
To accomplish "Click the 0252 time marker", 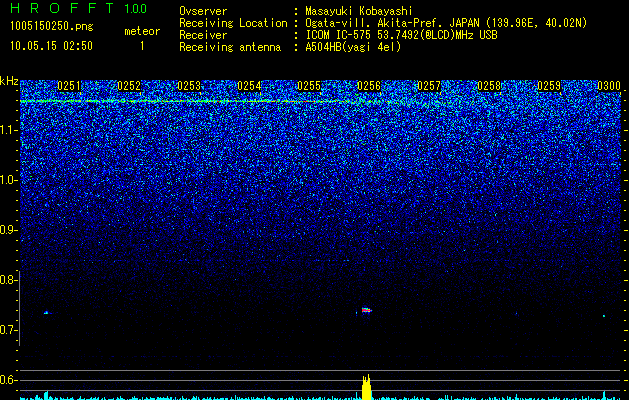I will pyautogui.click(x=129, y=86).
